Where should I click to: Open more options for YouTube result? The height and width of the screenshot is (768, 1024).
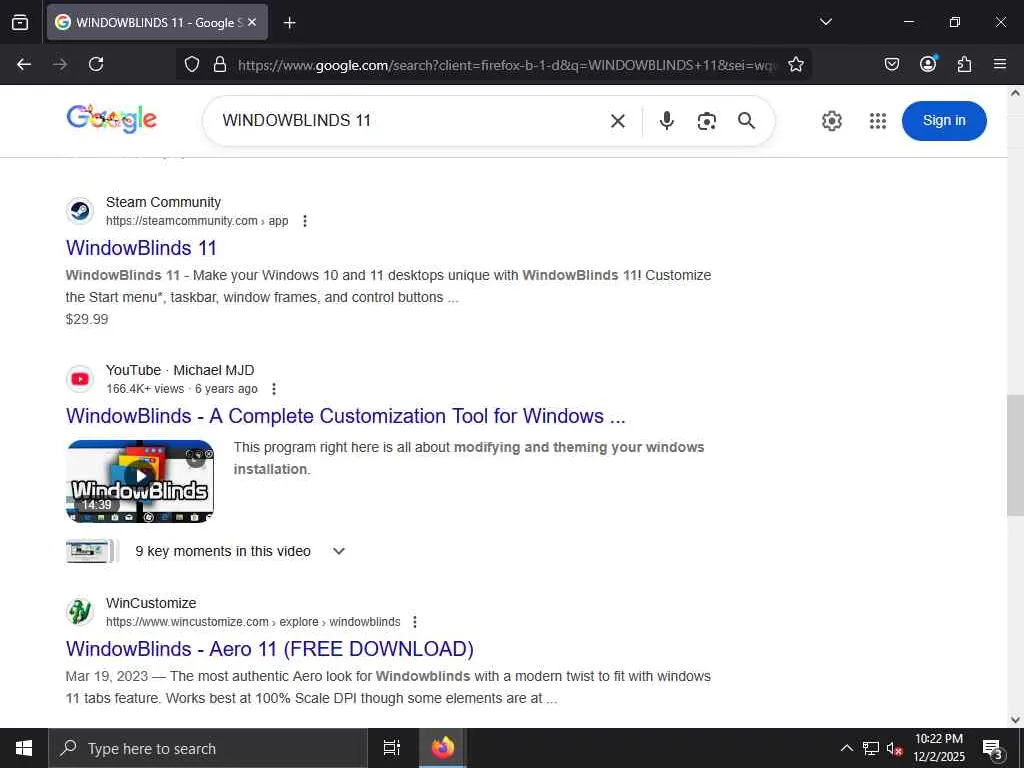(274, 389)
